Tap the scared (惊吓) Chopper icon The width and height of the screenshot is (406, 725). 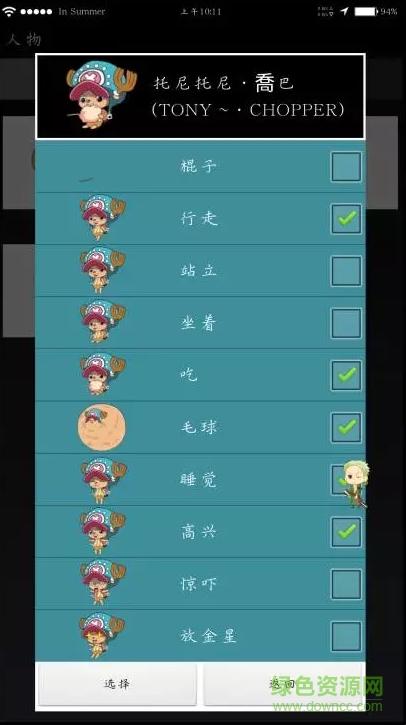click(102, 583)
